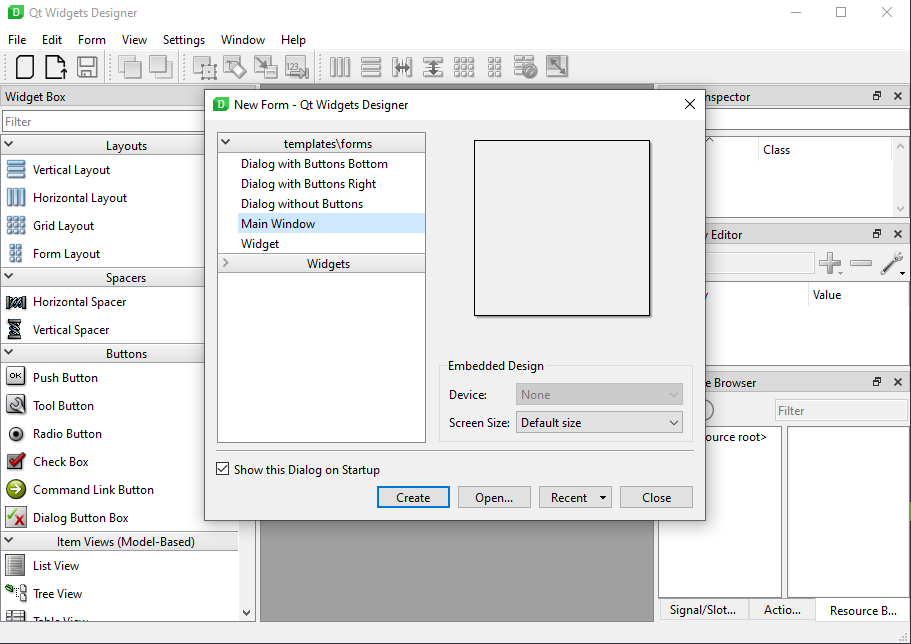
Task: Expand the Widgets tree group in dialog
Action: (226, 263)
